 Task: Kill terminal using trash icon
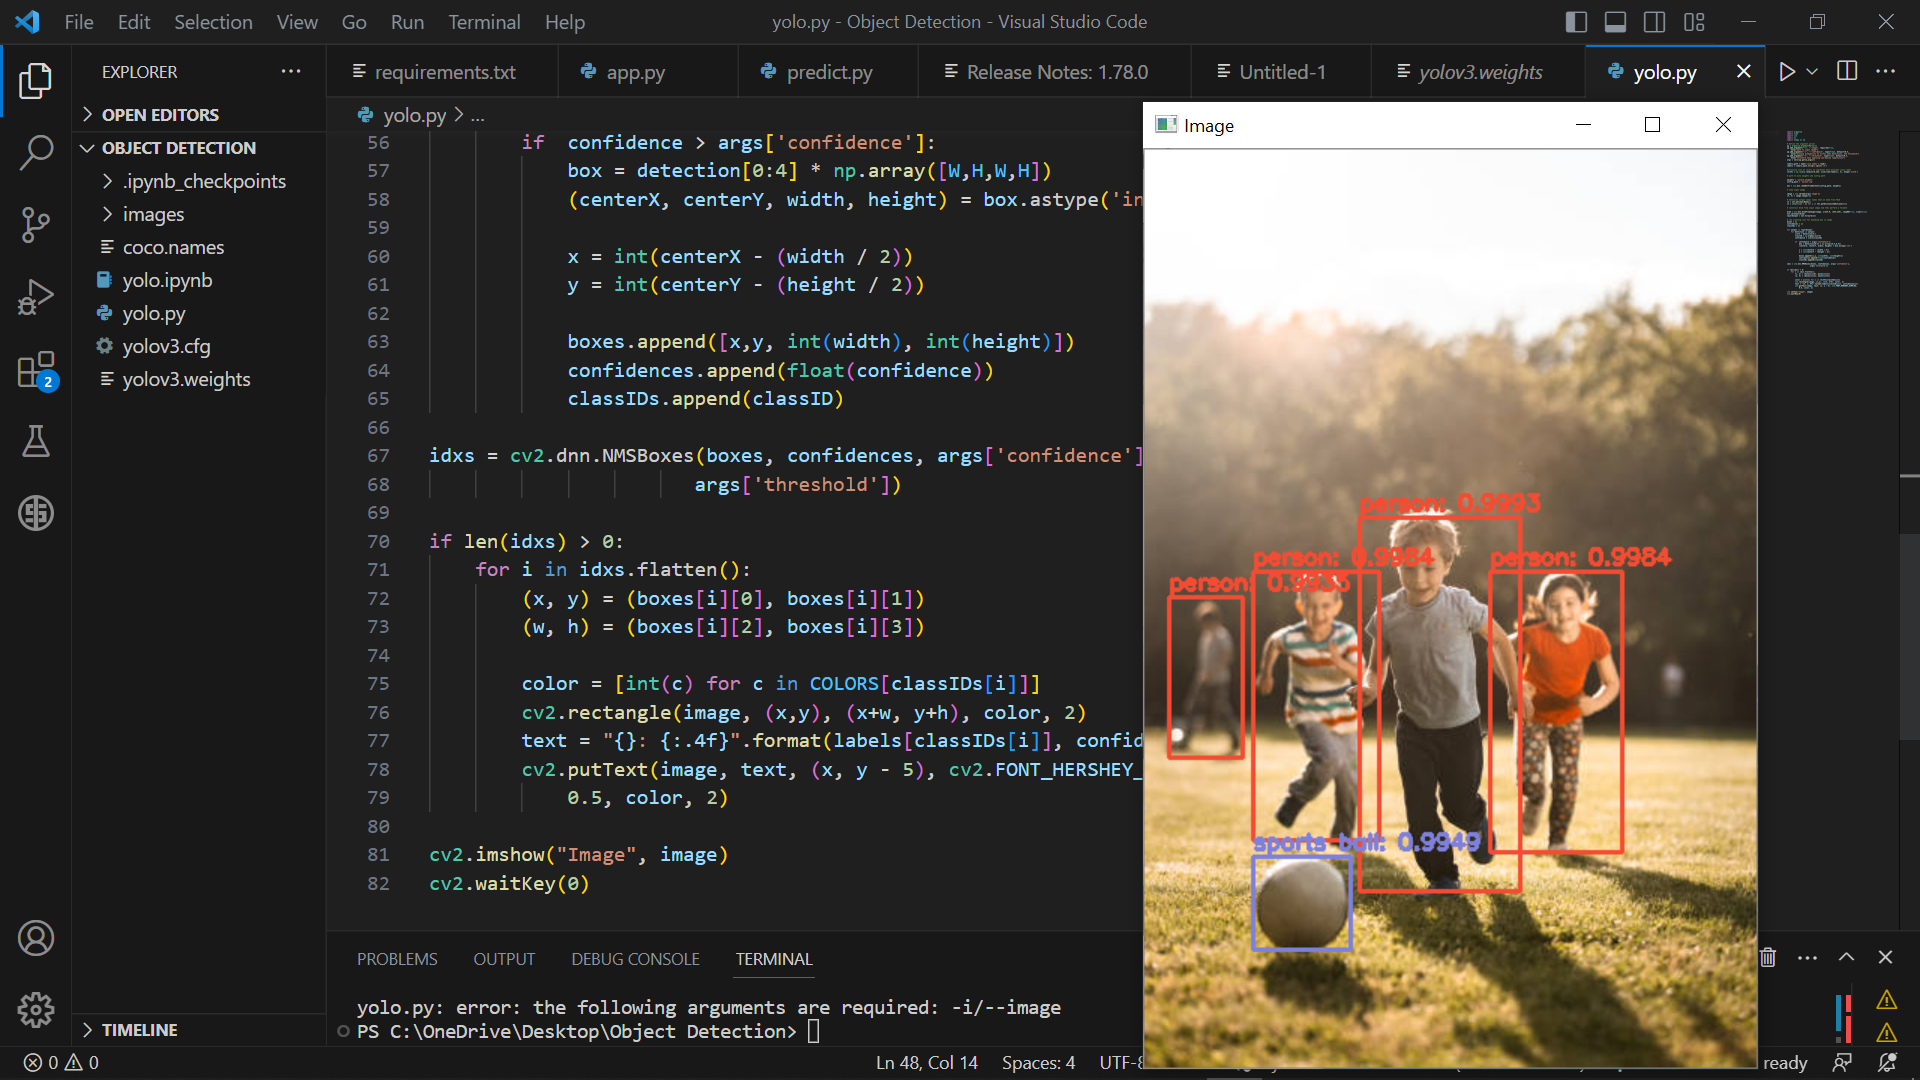tap(1768, 957)
